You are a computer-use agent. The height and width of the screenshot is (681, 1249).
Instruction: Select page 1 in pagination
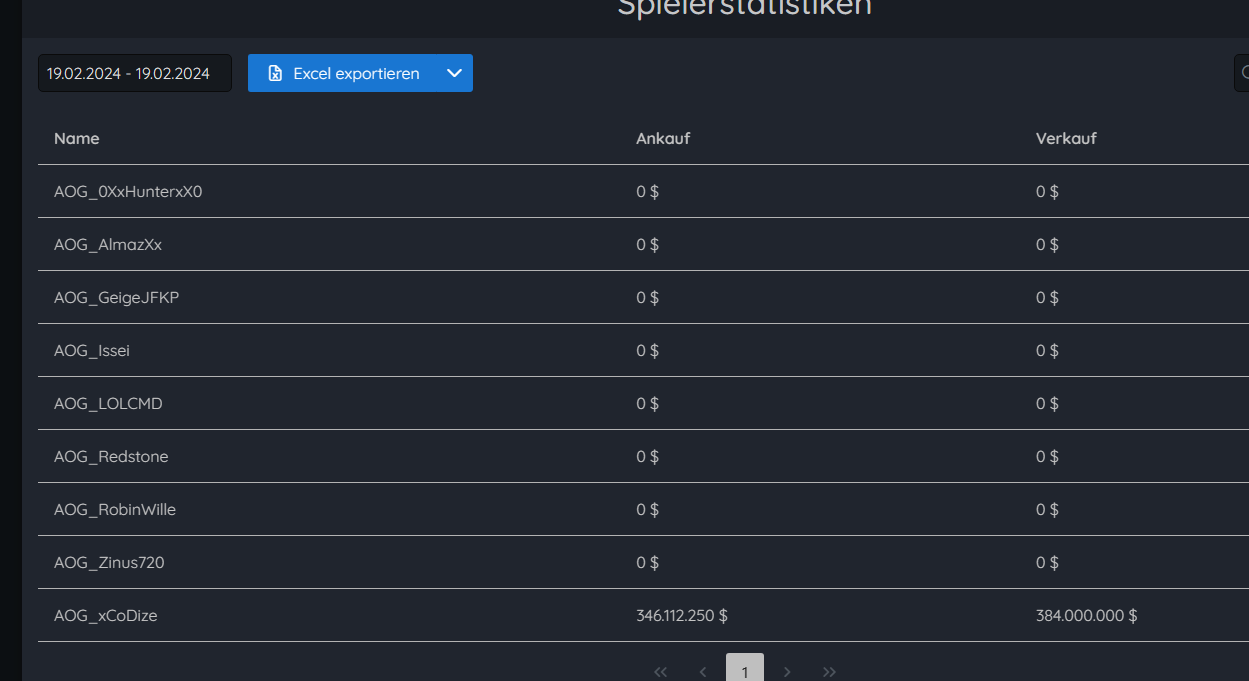tap(745, 671)
